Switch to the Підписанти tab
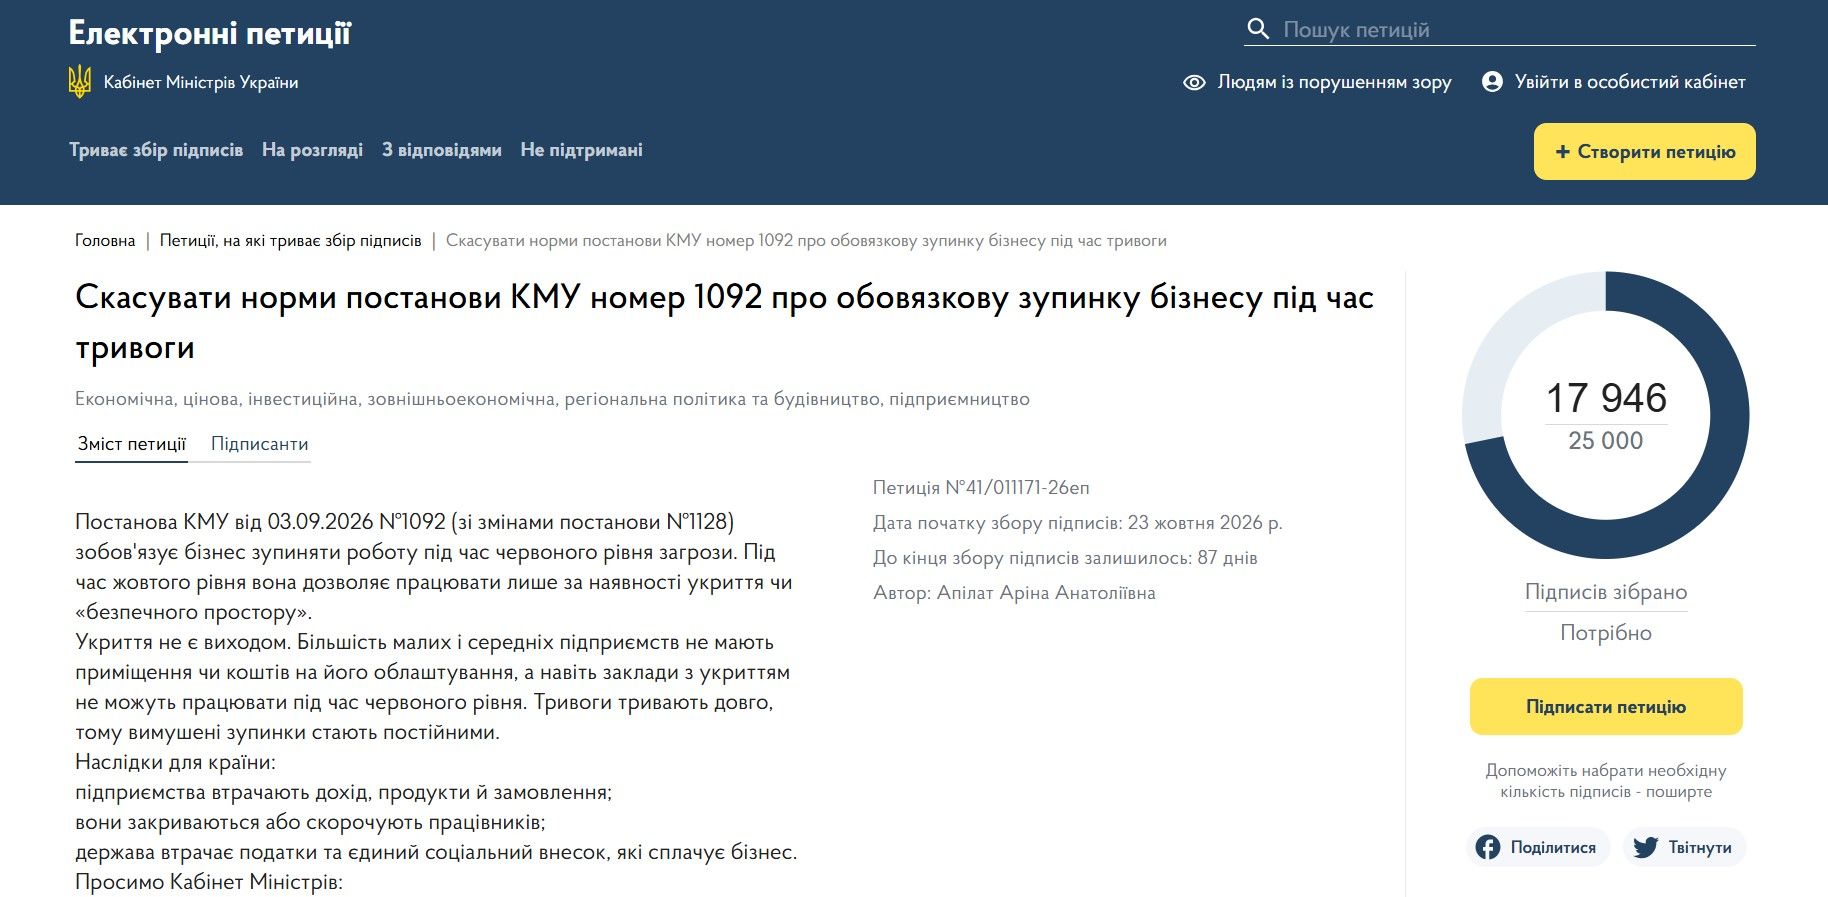 260,444
